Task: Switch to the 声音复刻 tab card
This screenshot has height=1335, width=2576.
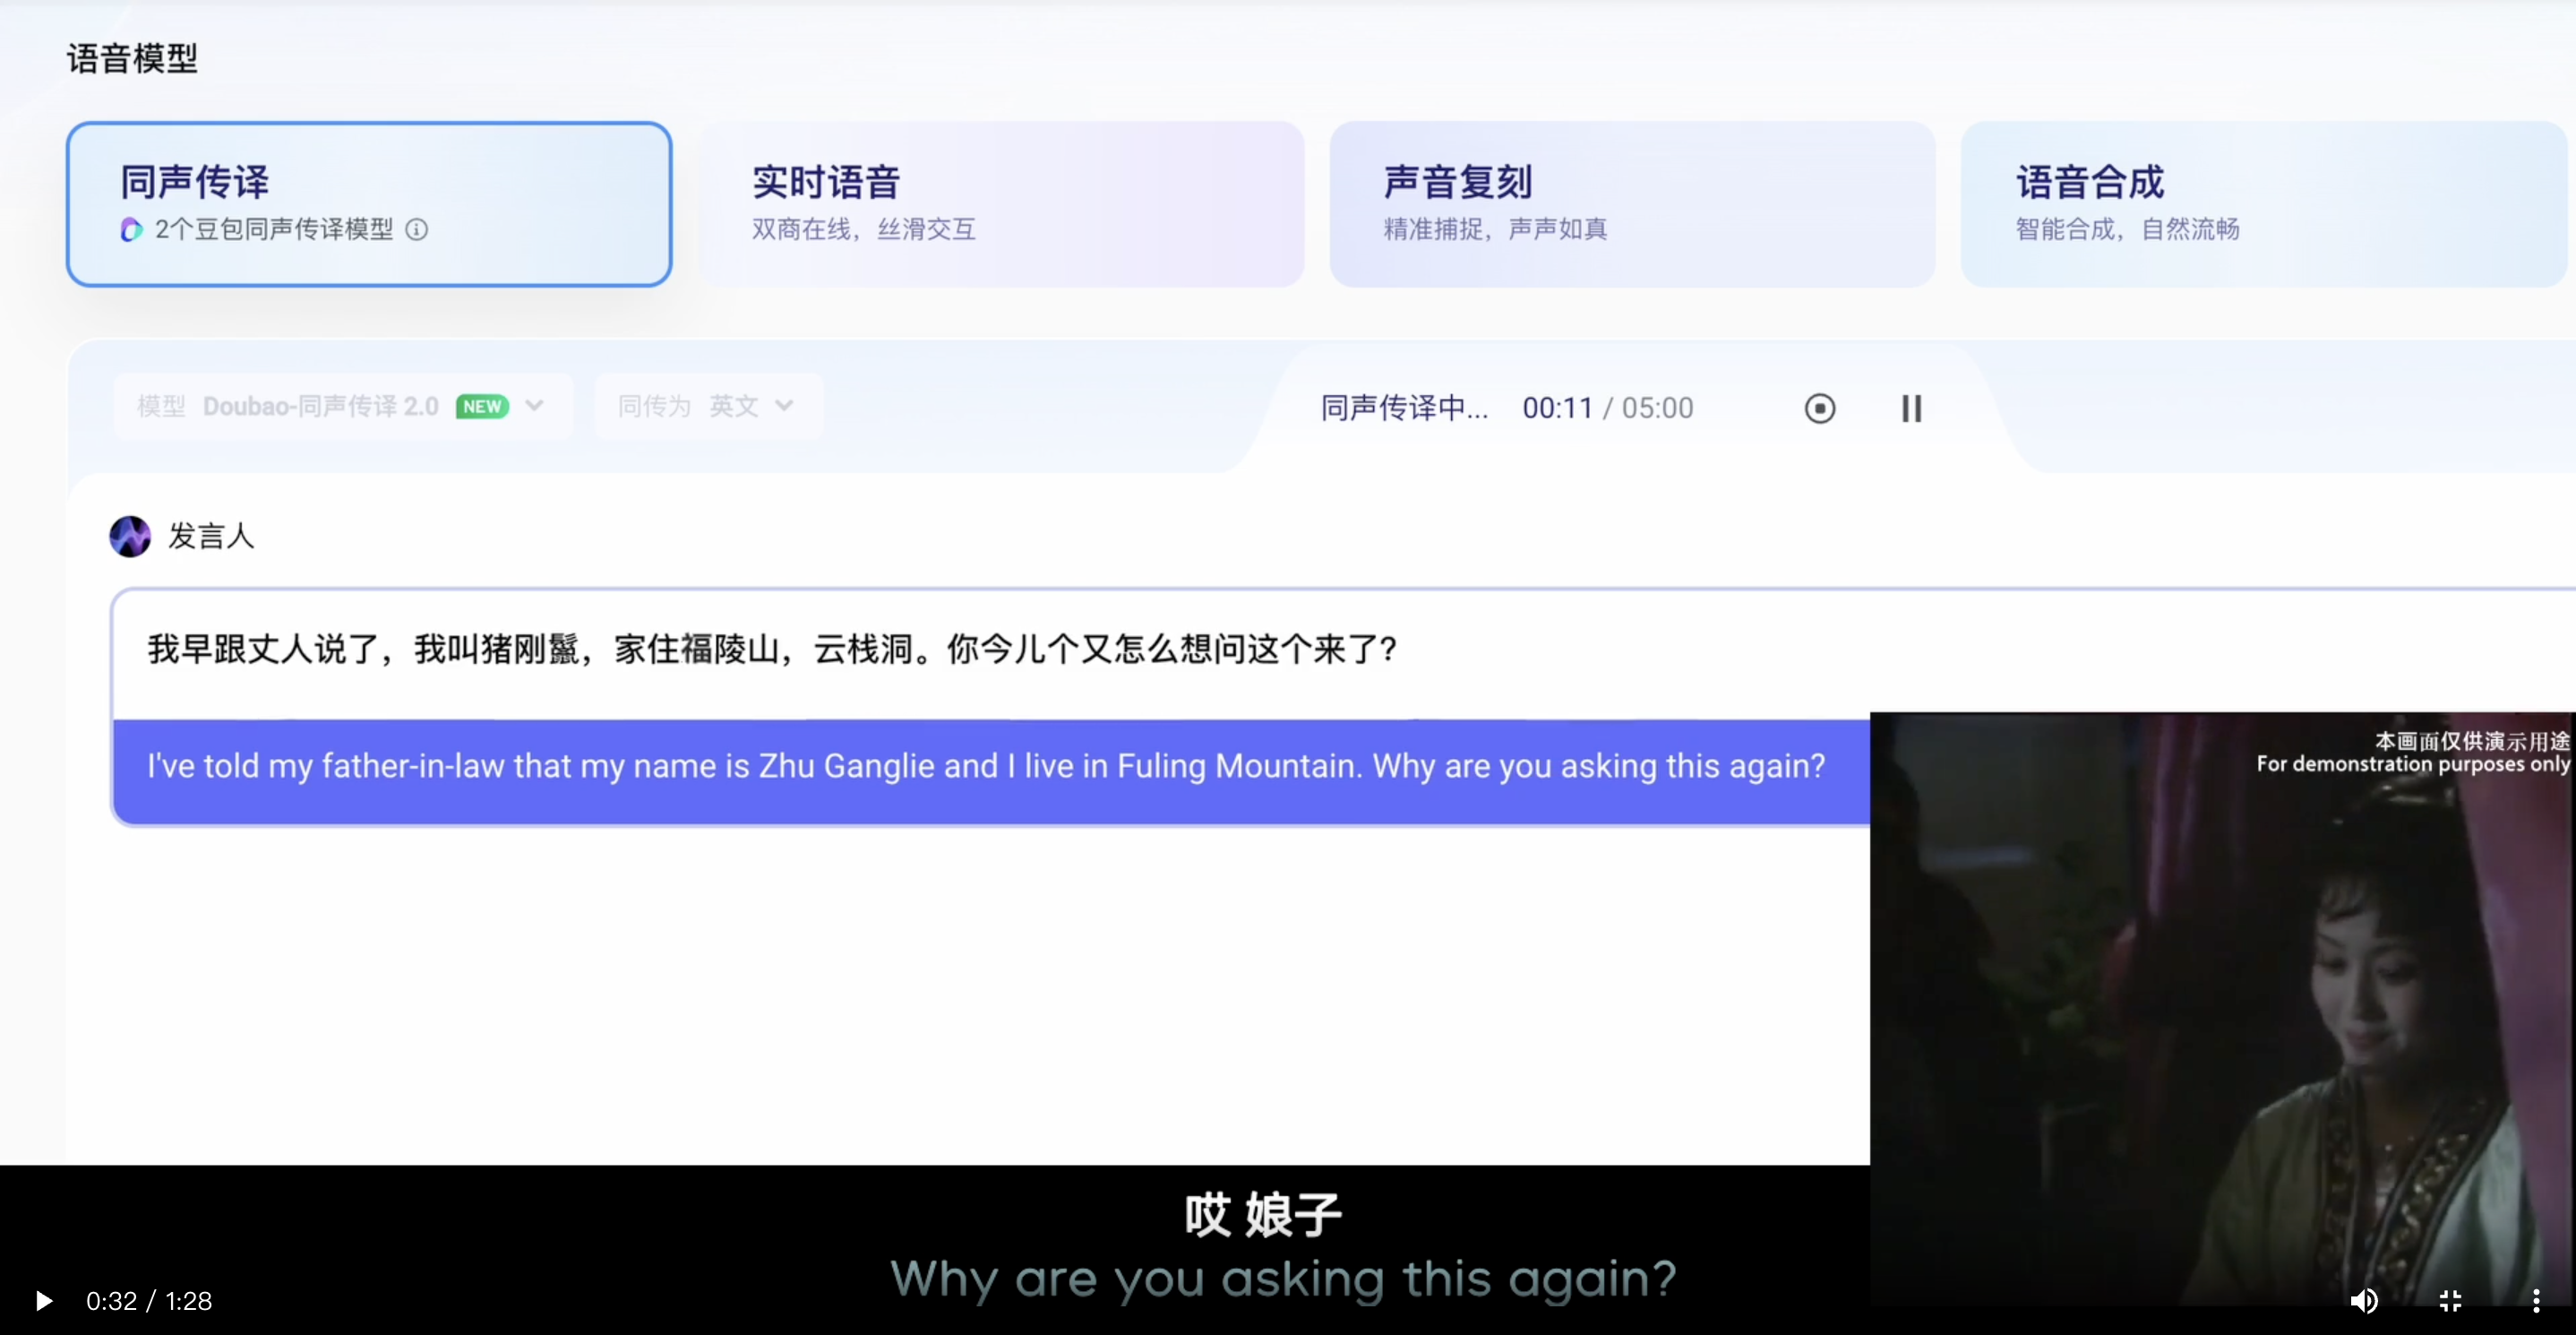Action: click(x=1632, y=204)
